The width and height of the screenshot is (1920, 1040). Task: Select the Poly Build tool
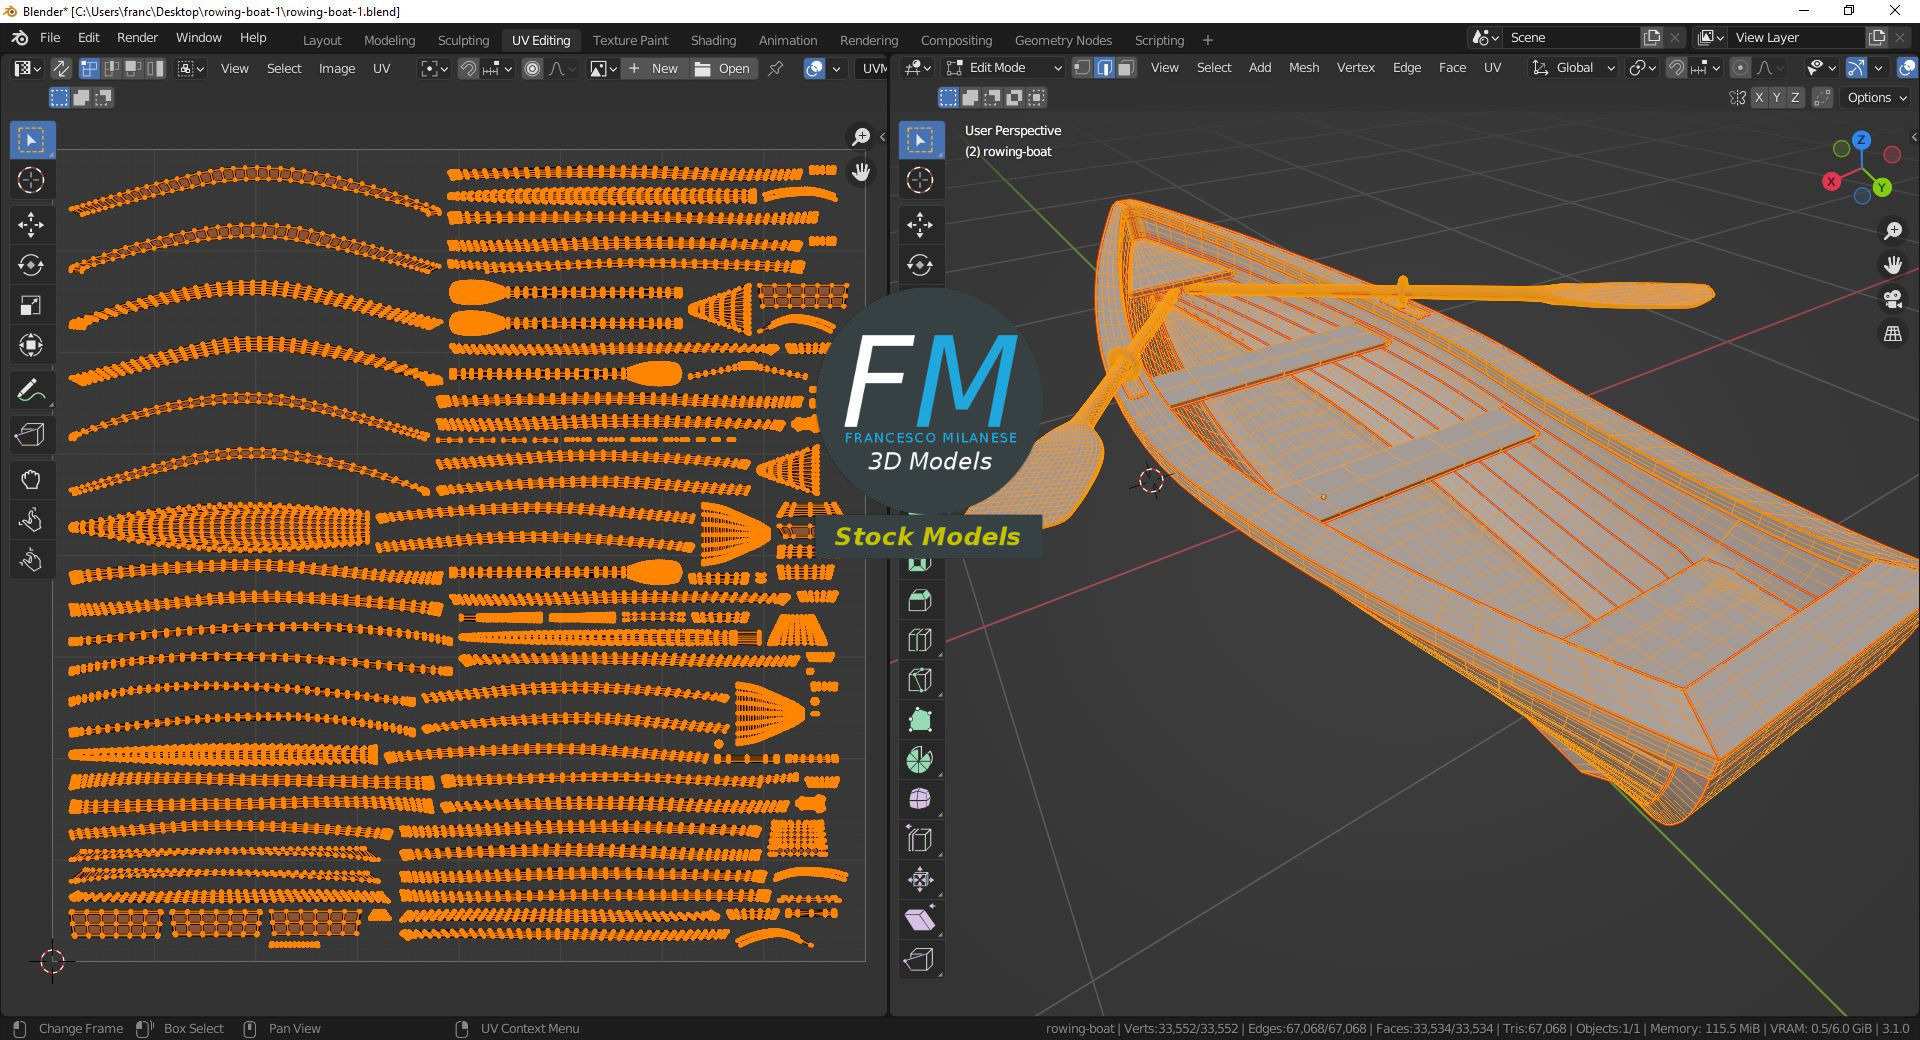click(x=920, y=720)
